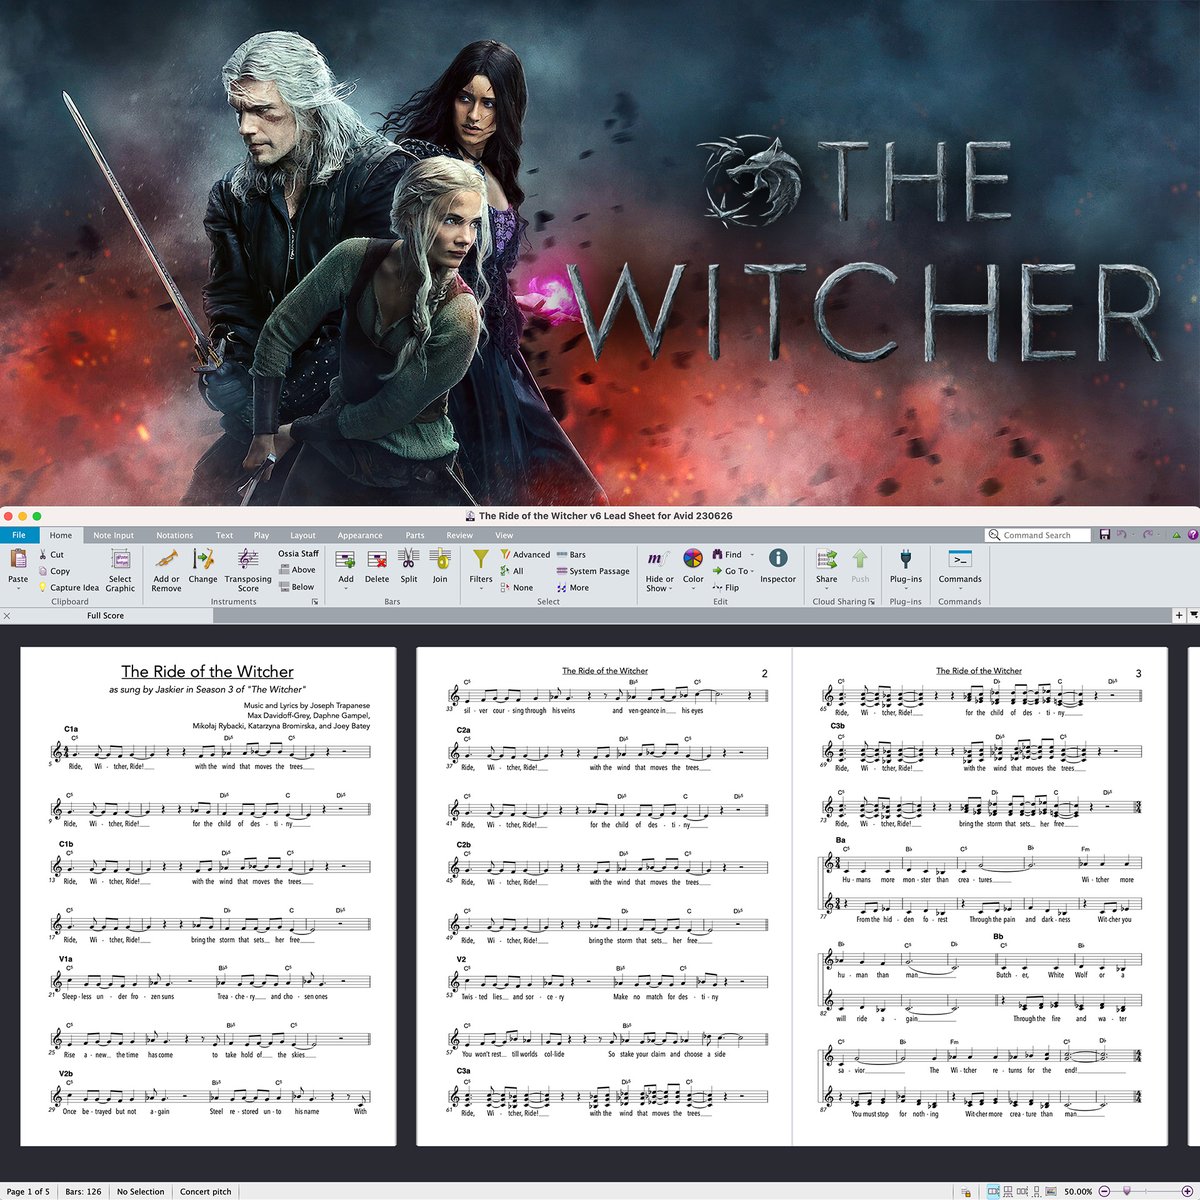Image resolution: width=1200 pixels, height=1200 pixels.
Task: Adjust the zoom slider handle
Action: (1127, 1191)
